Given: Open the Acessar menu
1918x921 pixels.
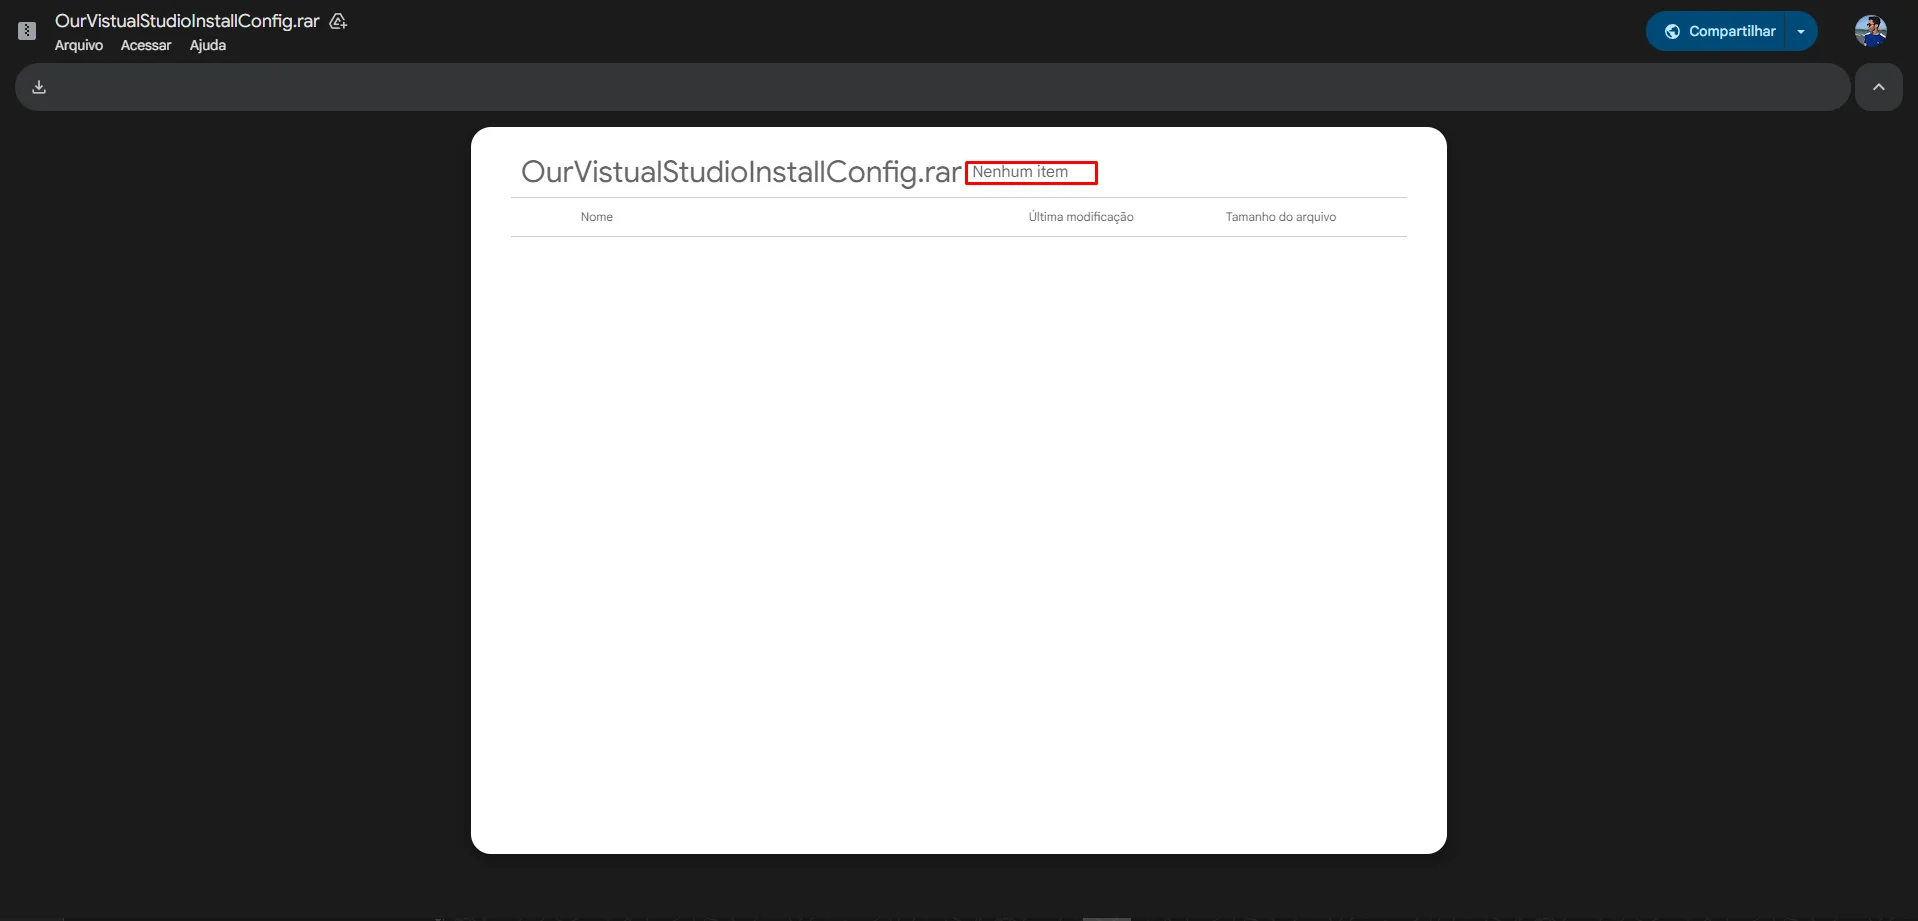Looking at the screenshot, I should [x=146, y=45].
